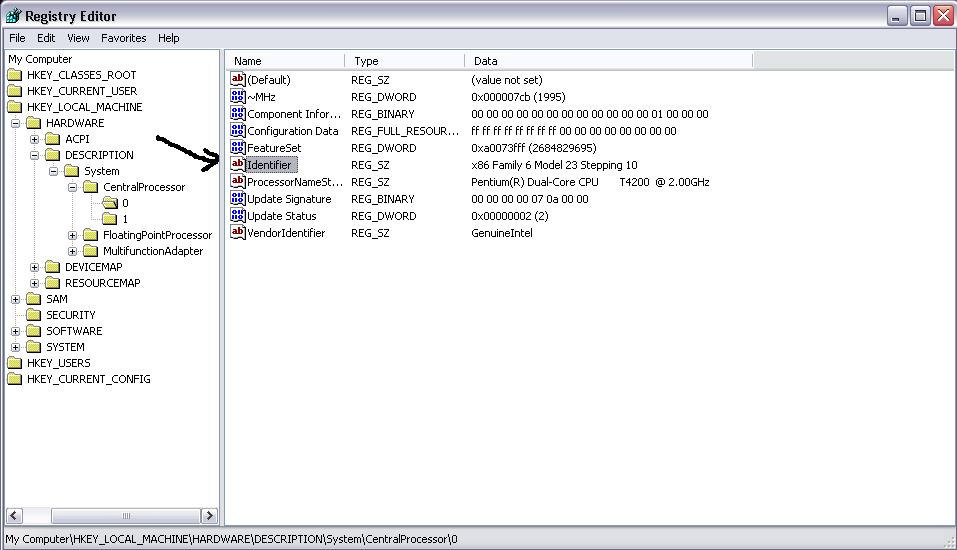Expand the SOFTWARE key
Viewport: 957px width, 550px height.
click(x=16, y=331)
